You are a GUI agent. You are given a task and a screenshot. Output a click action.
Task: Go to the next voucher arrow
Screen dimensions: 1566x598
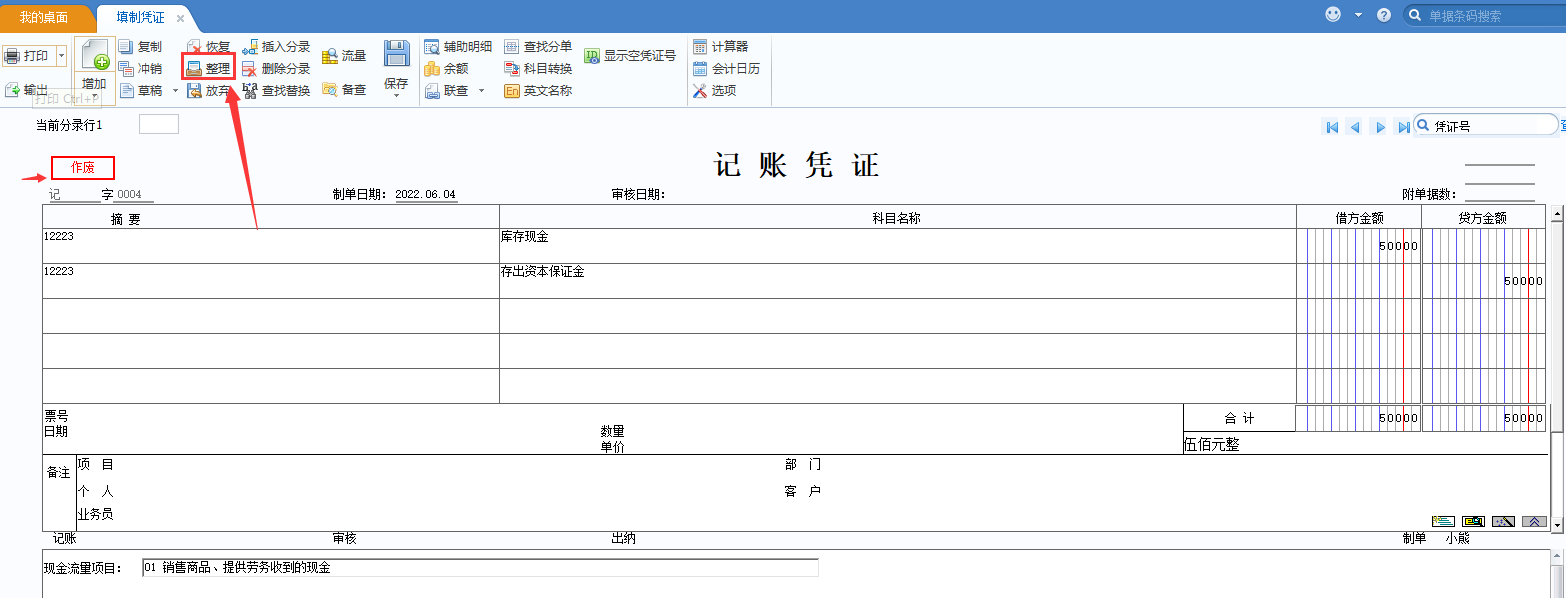[x=1380, y=127]
